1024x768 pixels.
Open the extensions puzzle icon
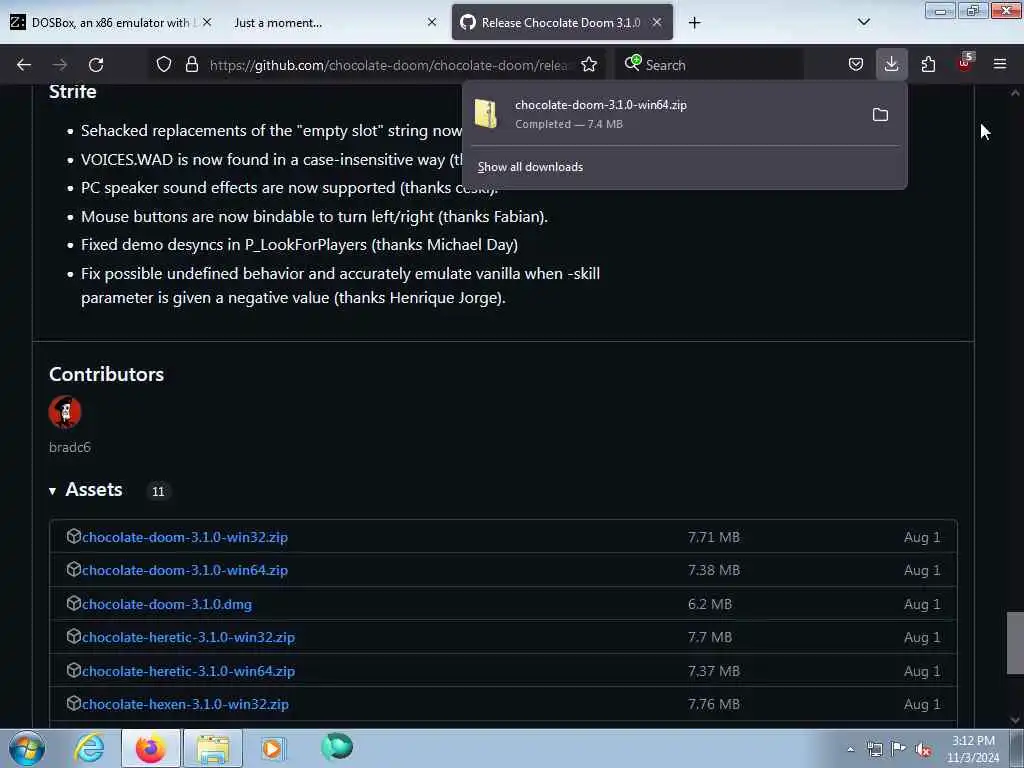[928, 64]
